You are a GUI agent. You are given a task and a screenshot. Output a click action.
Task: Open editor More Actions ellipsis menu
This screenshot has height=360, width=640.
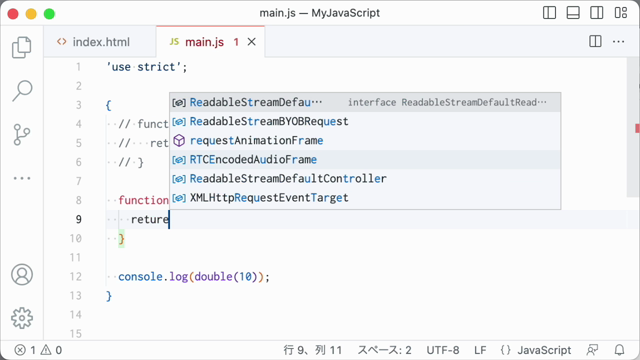618,41
